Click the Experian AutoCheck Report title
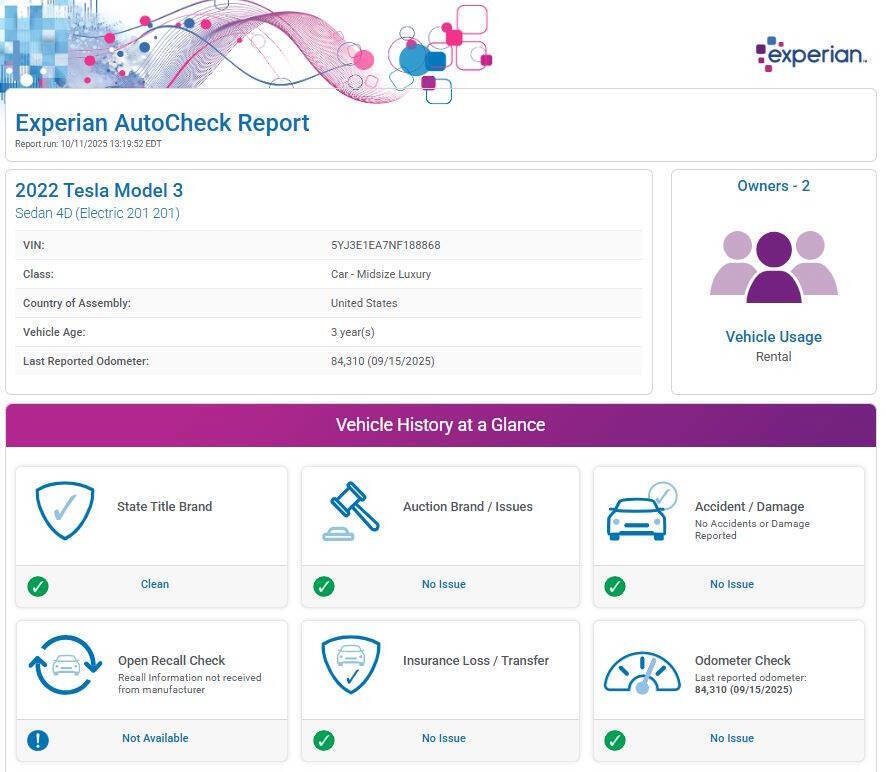Screen dimensions: 886x772 coord(162,123)
